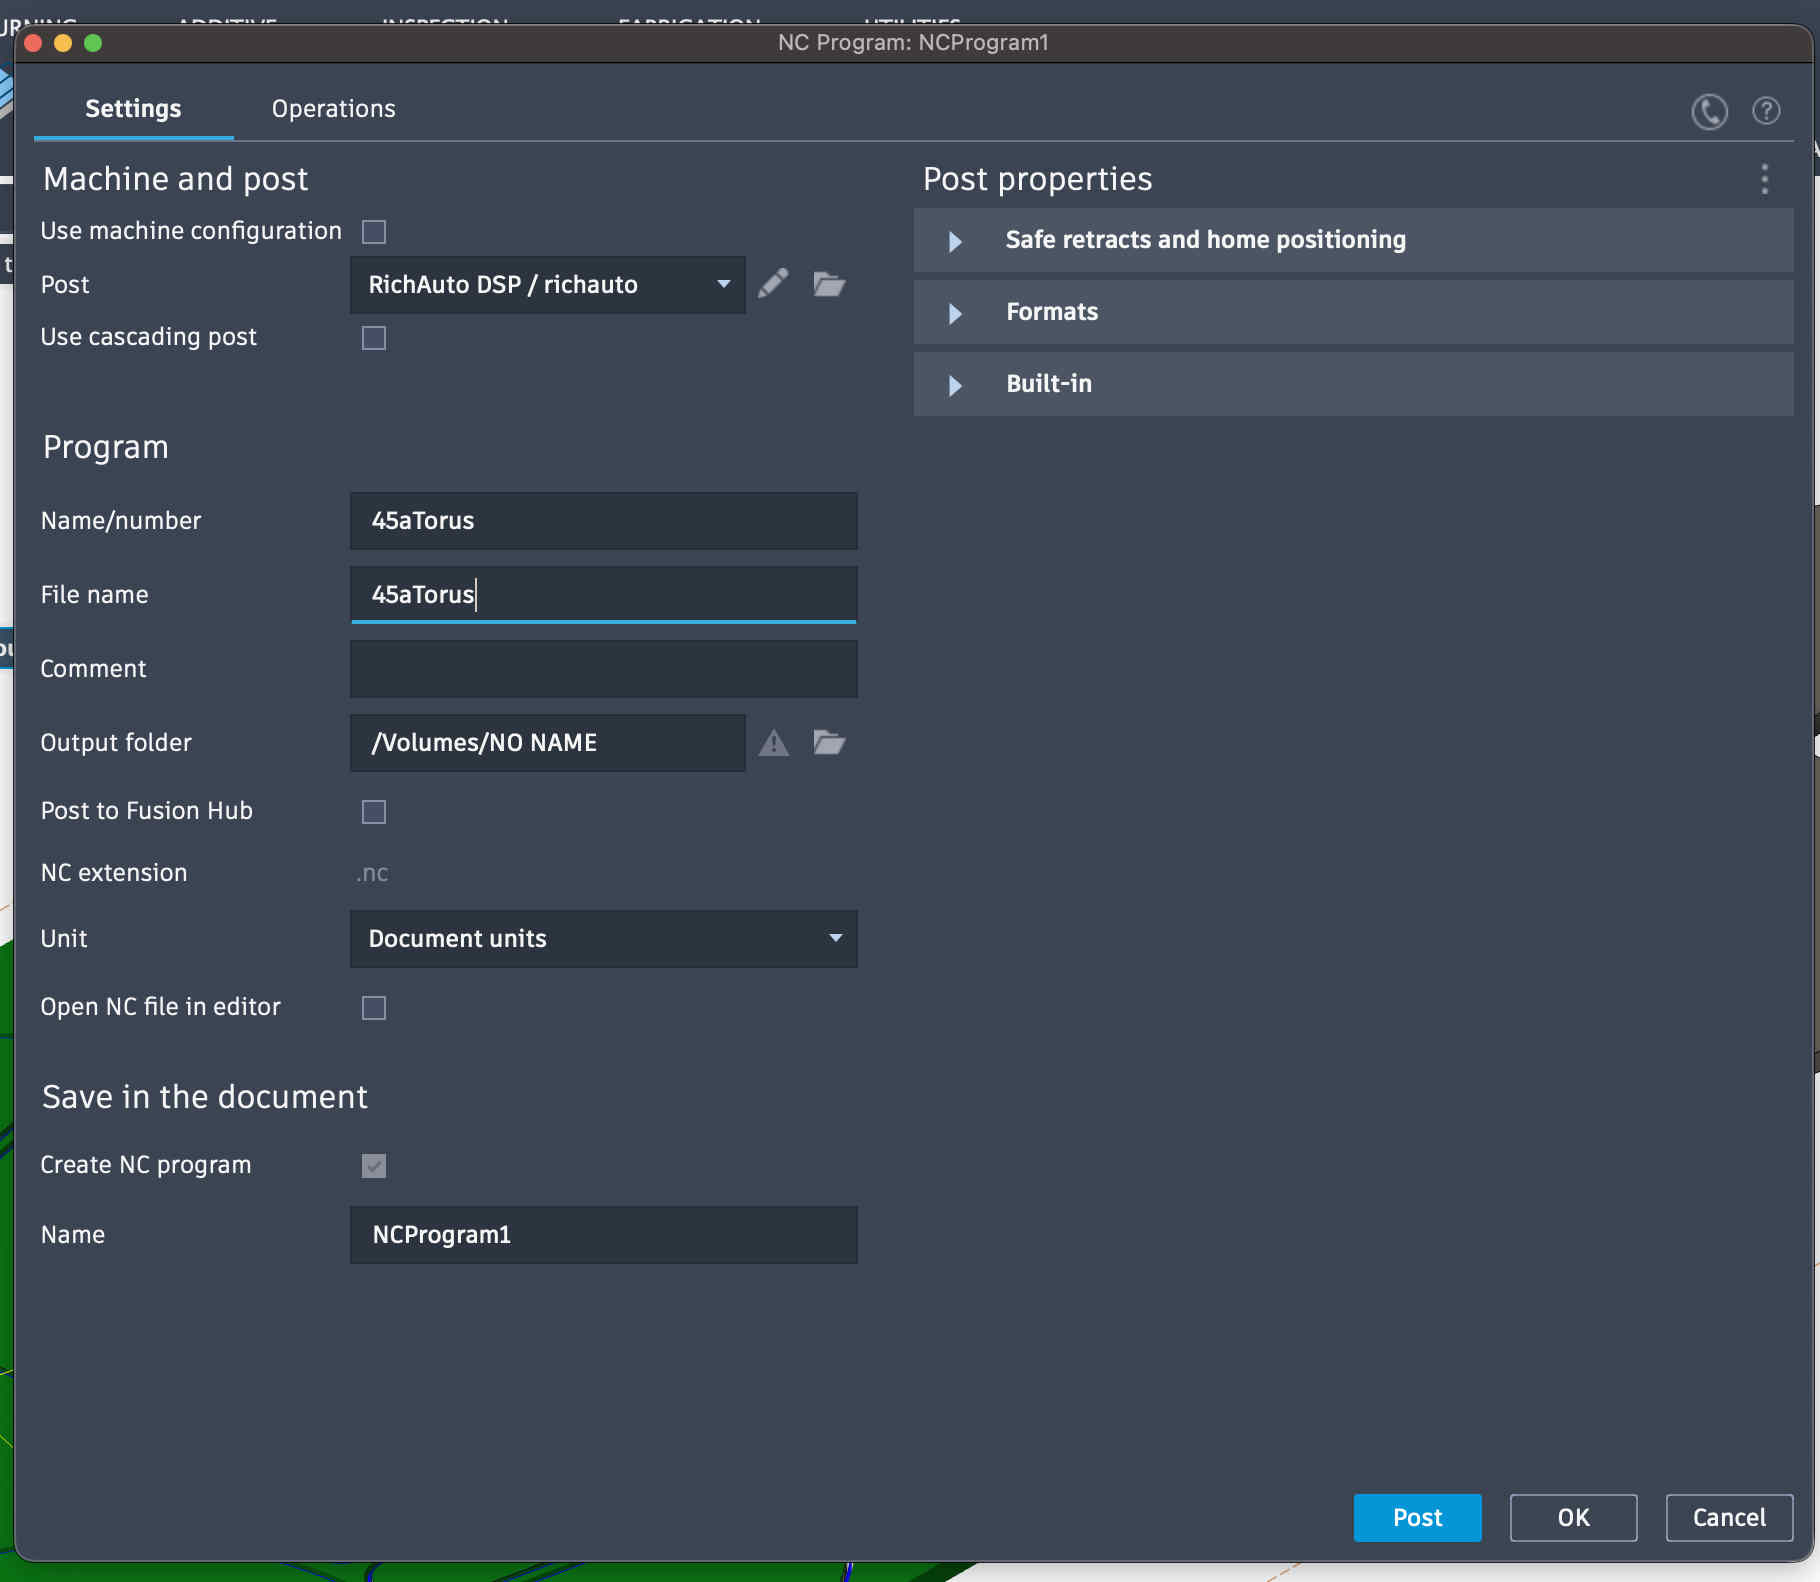
Task: Check the Post to Fusion Hub box
Action: pyautogui.click(x=374, y=812)
